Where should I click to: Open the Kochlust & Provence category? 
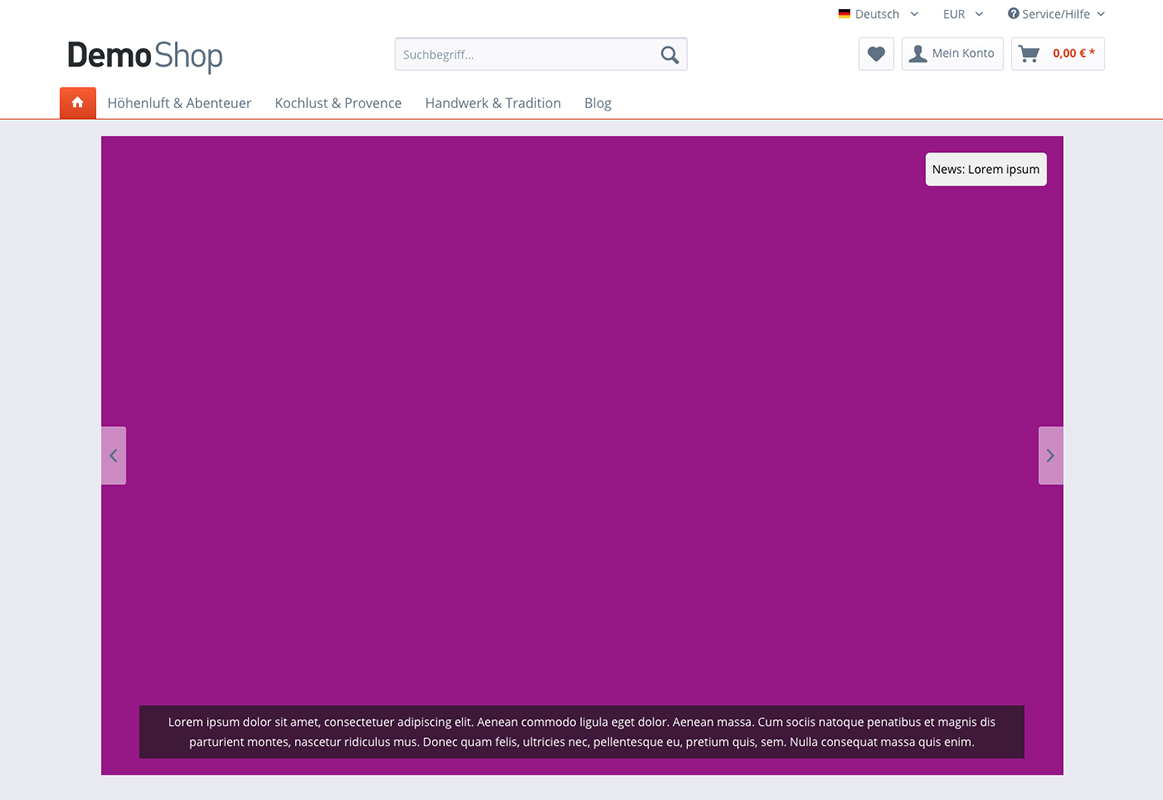[338, 103]
